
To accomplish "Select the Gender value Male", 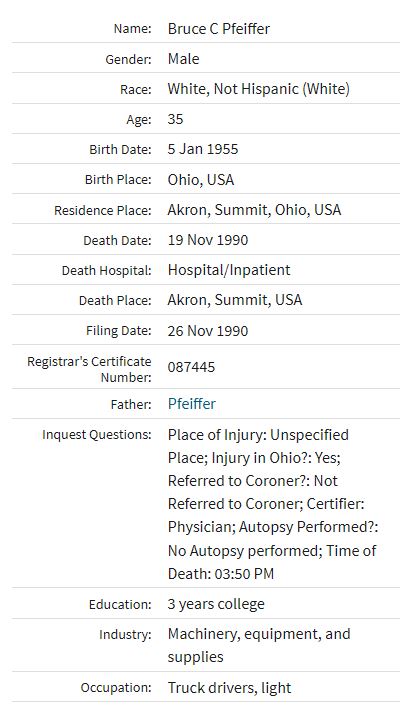I will (x=183, y=59).
